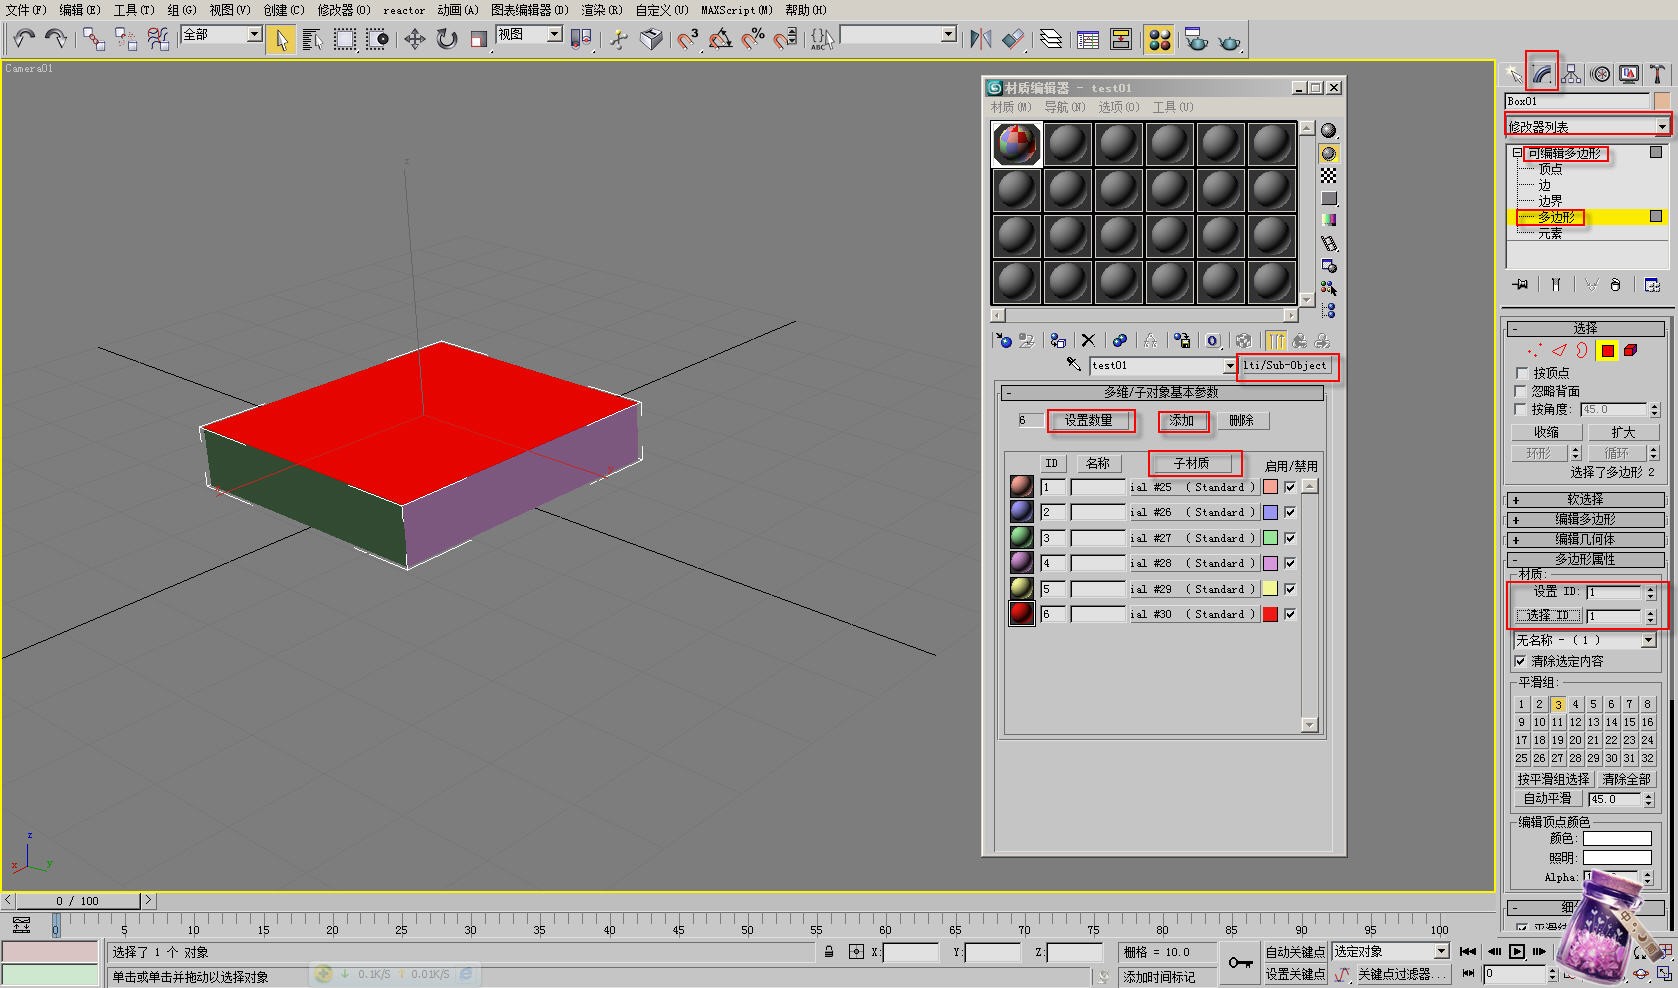The width and height of the screenshot is (1678, 988).
Task: Select 顶点 in the modifier stack
Action: [1550, 169]
